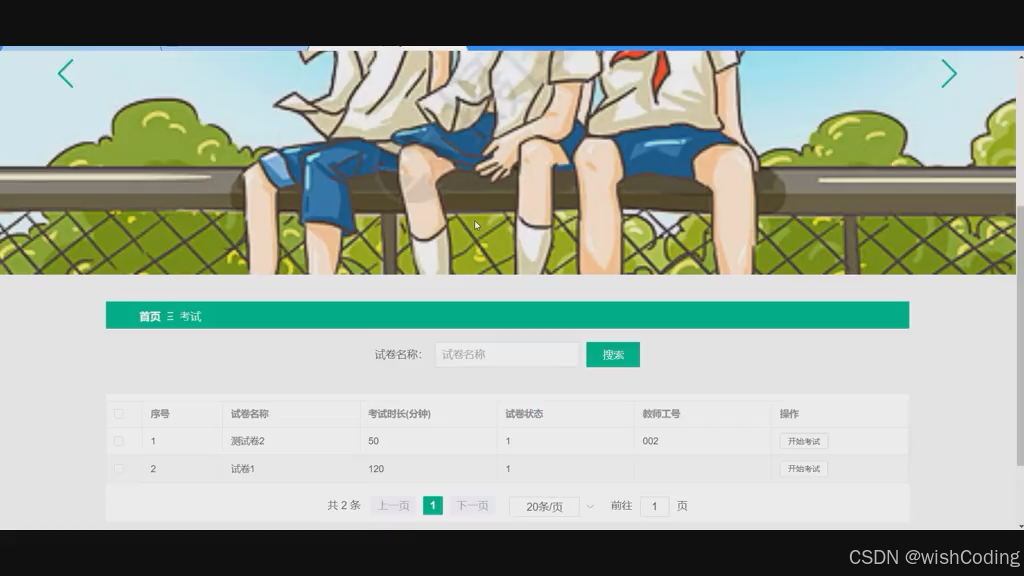
Task: Click the duration value 120
Action: [x=376, y=468]
